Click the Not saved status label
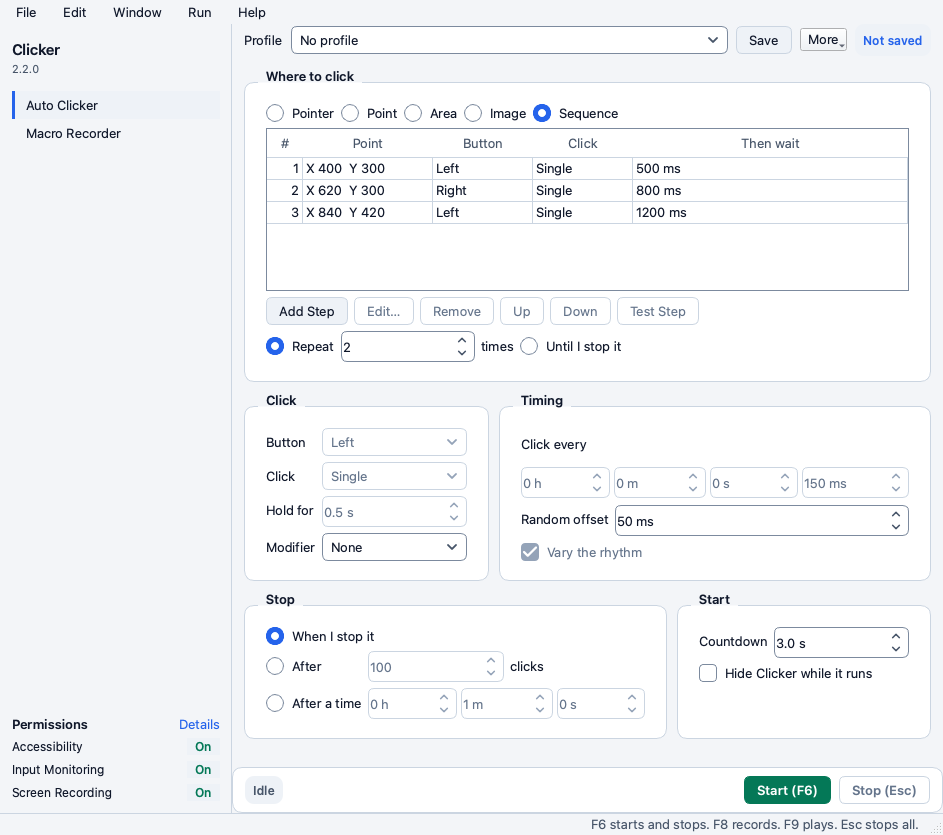 pos(892,40)
